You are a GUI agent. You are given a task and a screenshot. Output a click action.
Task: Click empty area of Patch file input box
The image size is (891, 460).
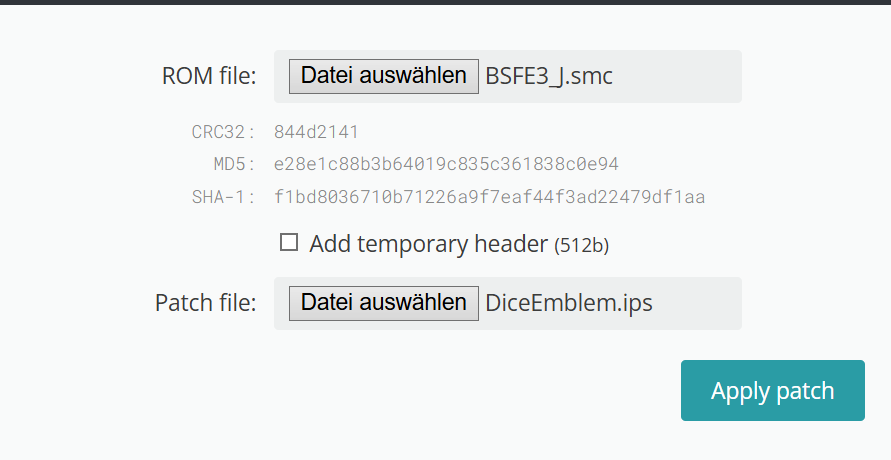pos(696,303)
